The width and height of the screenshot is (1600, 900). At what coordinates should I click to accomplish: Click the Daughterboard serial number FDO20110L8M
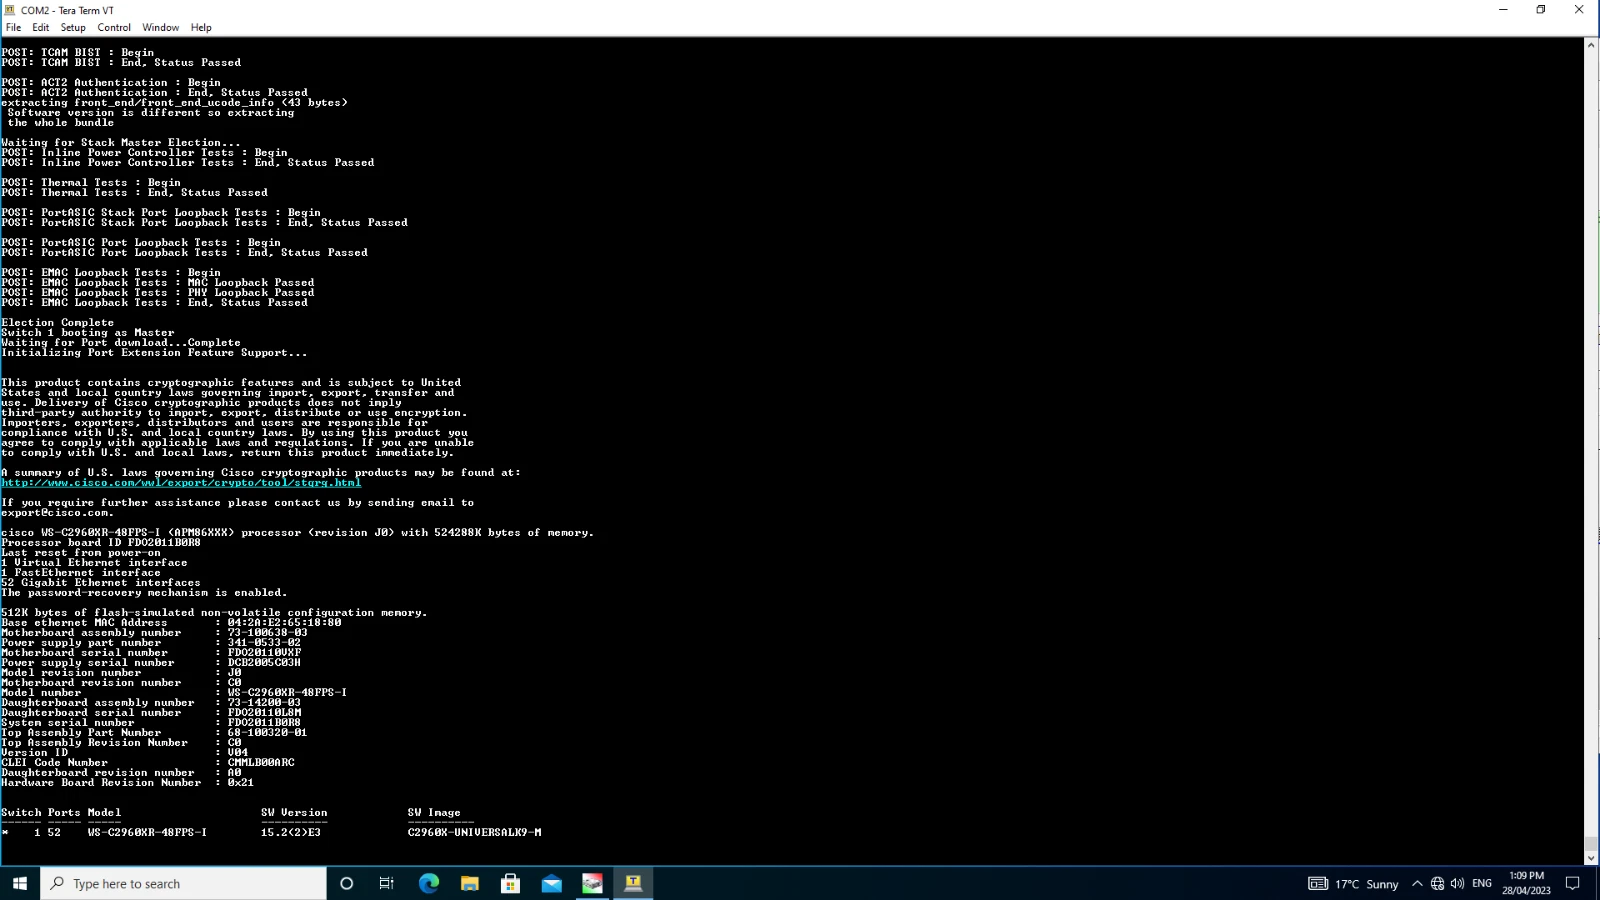264,713
